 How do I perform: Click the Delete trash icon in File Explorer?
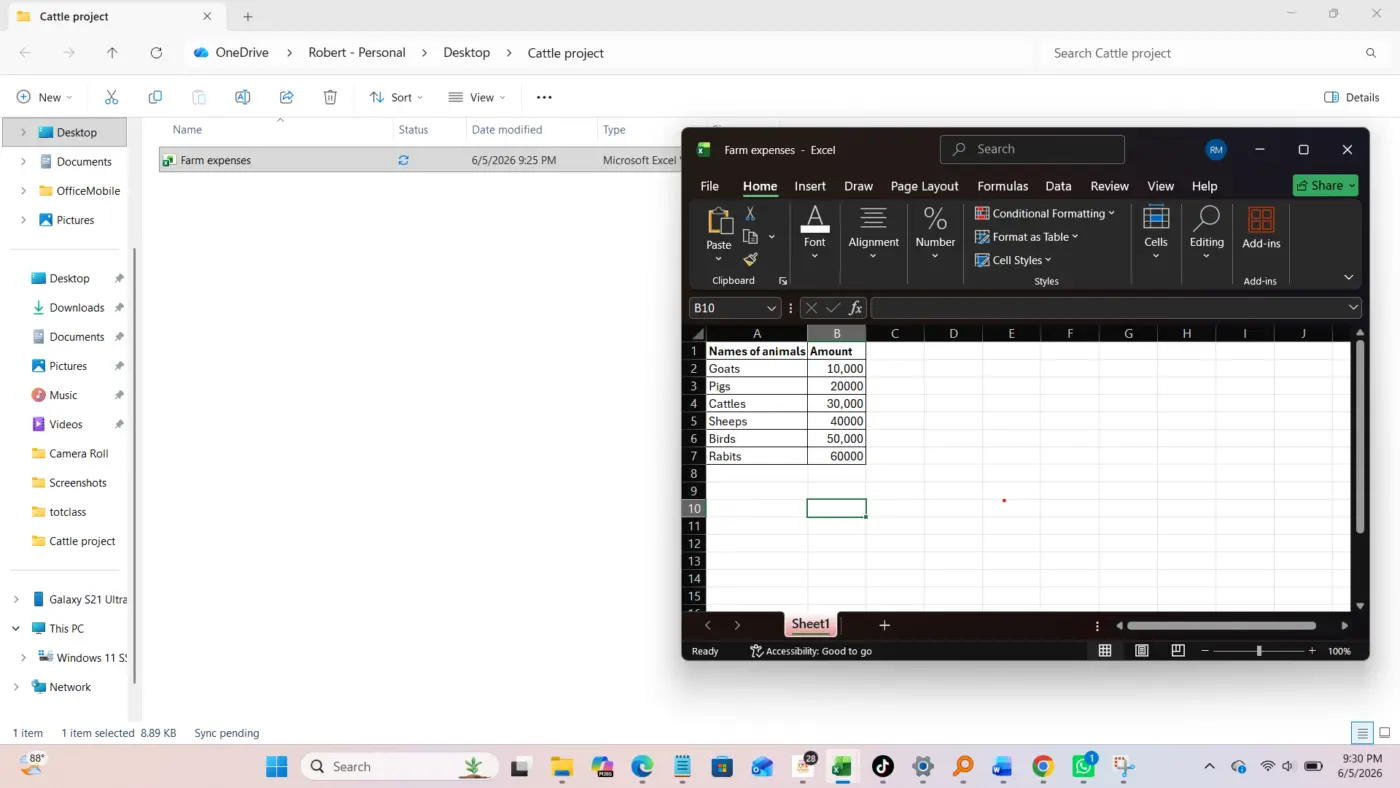pyautogui.click(x=330, y=97)
